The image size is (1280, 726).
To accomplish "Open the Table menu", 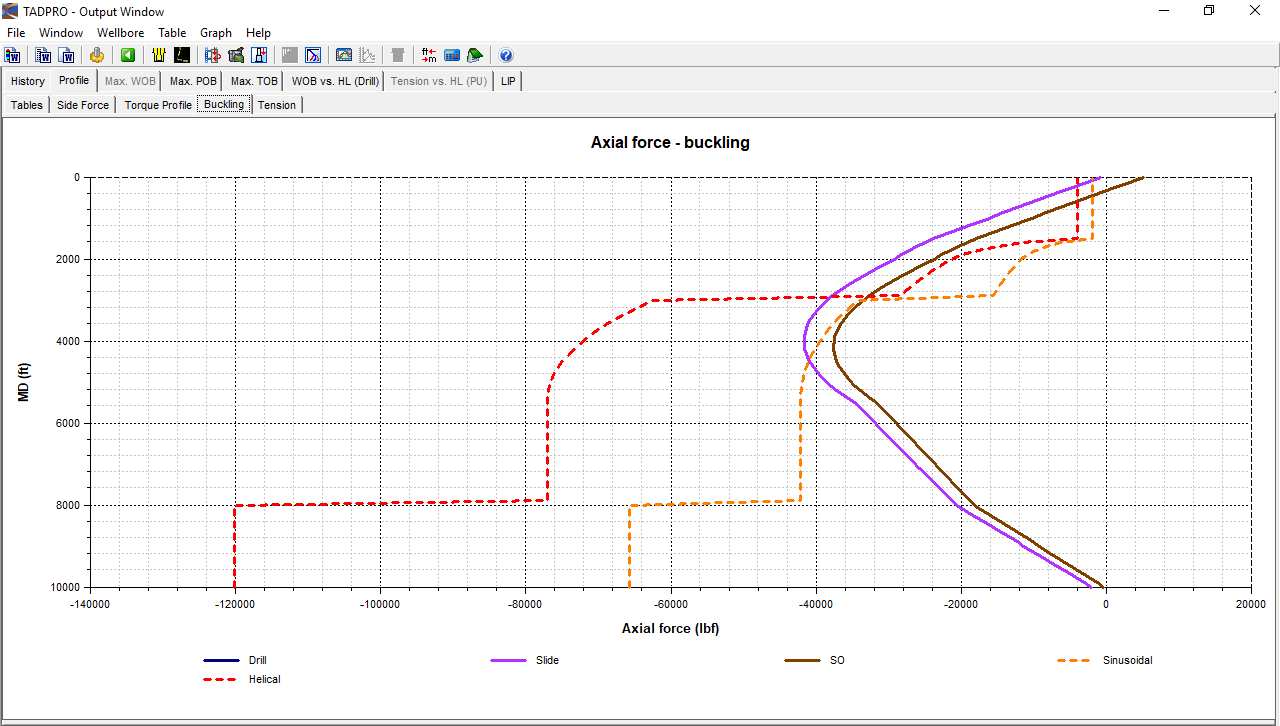I will [x=172, y=33].
